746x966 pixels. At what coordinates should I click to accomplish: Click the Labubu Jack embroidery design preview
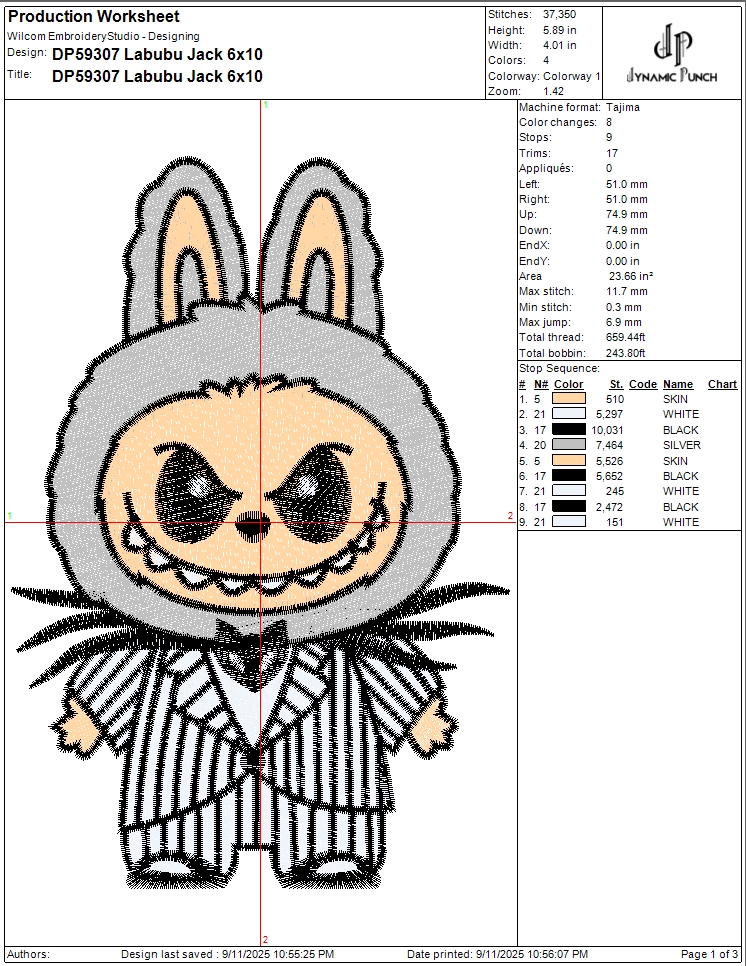pyautogui.click(x=261, y=522)
